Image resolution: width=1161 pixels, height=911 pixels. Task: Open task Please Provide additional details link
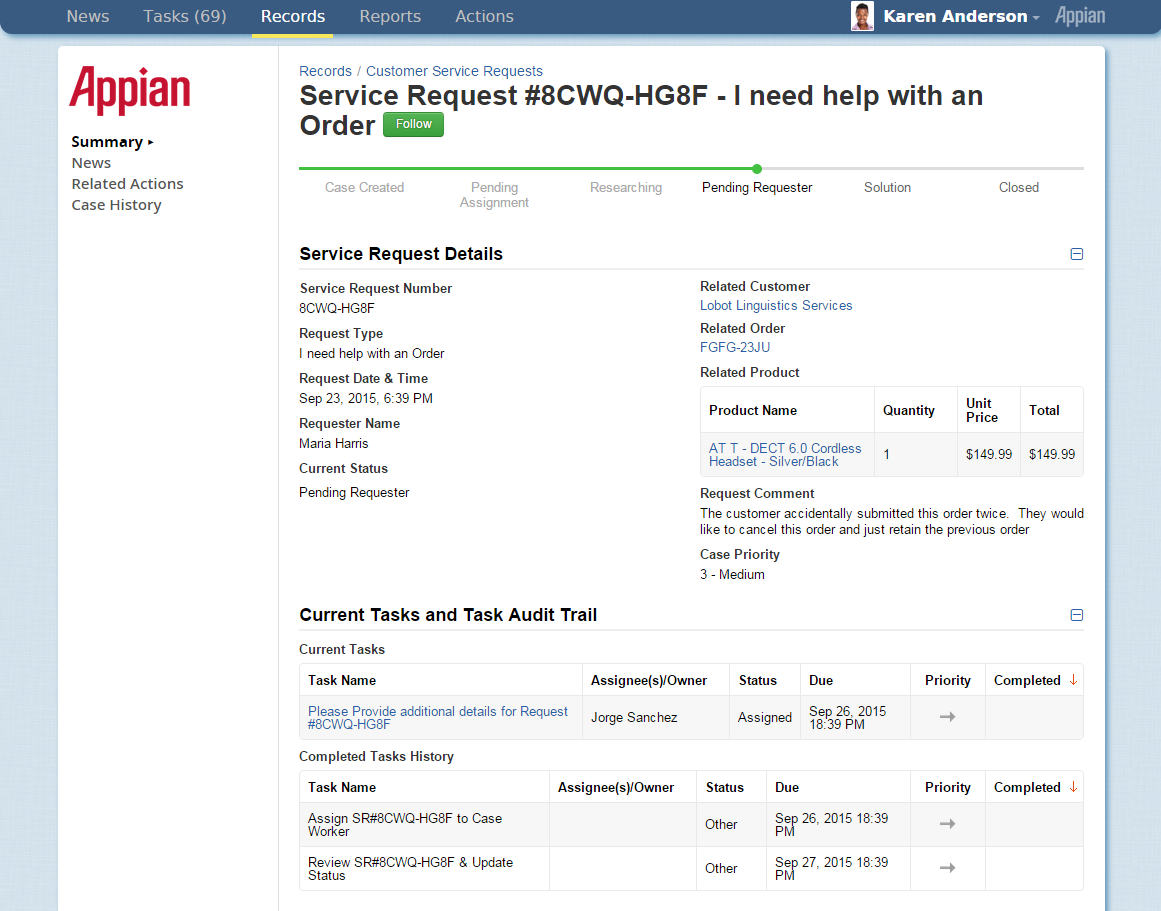pyautogui.click(x=438, y=718)
